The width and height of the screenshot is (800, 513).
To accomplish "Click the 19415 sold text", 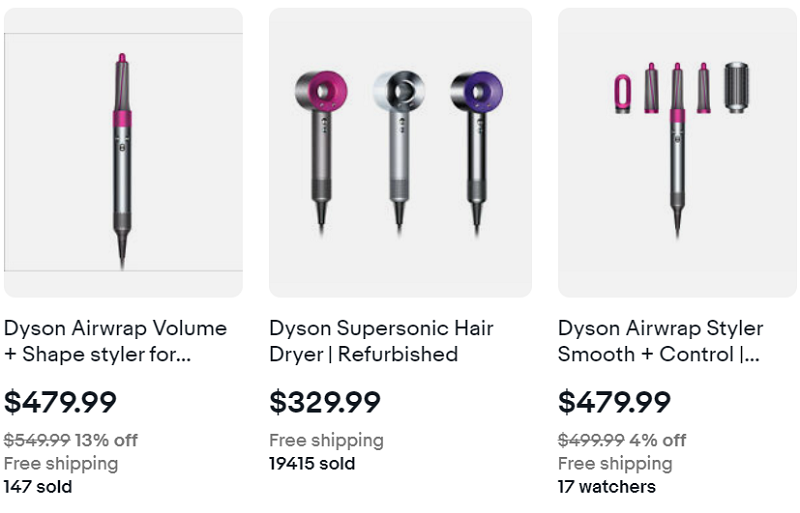I will coord(312,464).
